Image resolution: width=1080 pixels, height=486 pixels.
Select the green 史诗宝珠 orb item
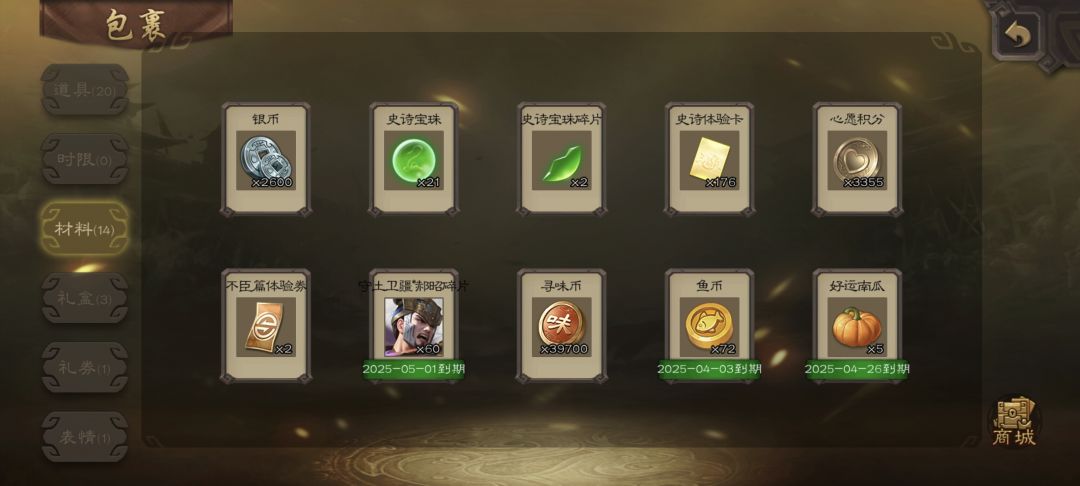coord(413,159)
